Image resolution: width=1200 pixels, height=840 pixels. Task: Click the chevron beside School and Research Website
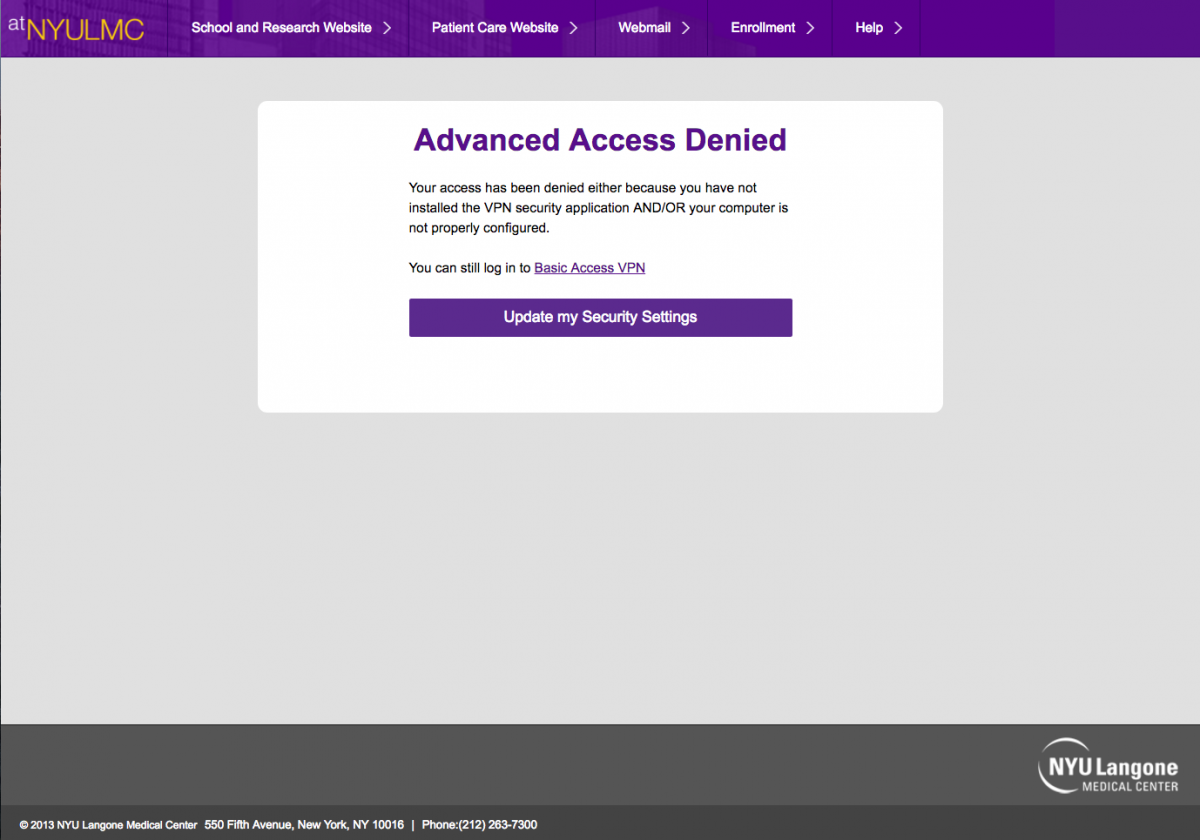pos(387,28)
